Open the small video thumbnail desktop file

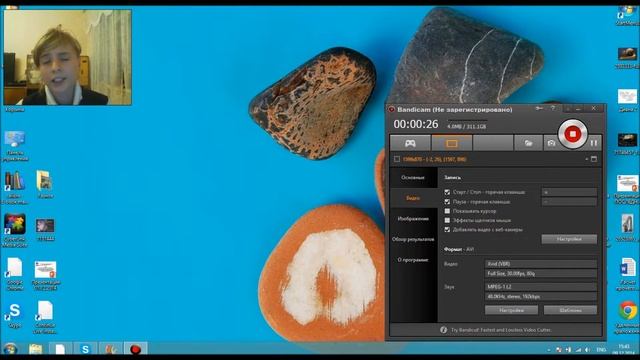pyautogui.click(x=45, y=230)
